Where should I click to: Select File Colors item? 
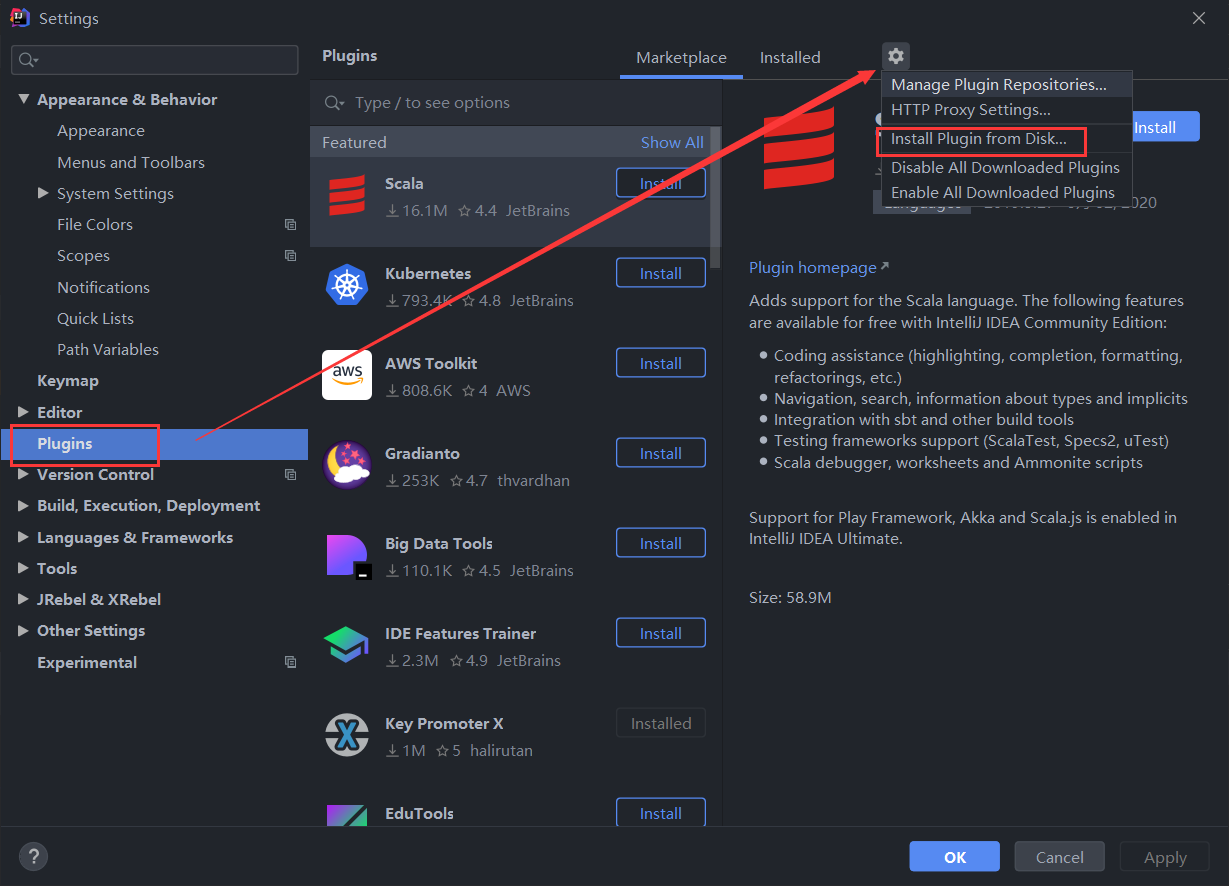(95, 225)
